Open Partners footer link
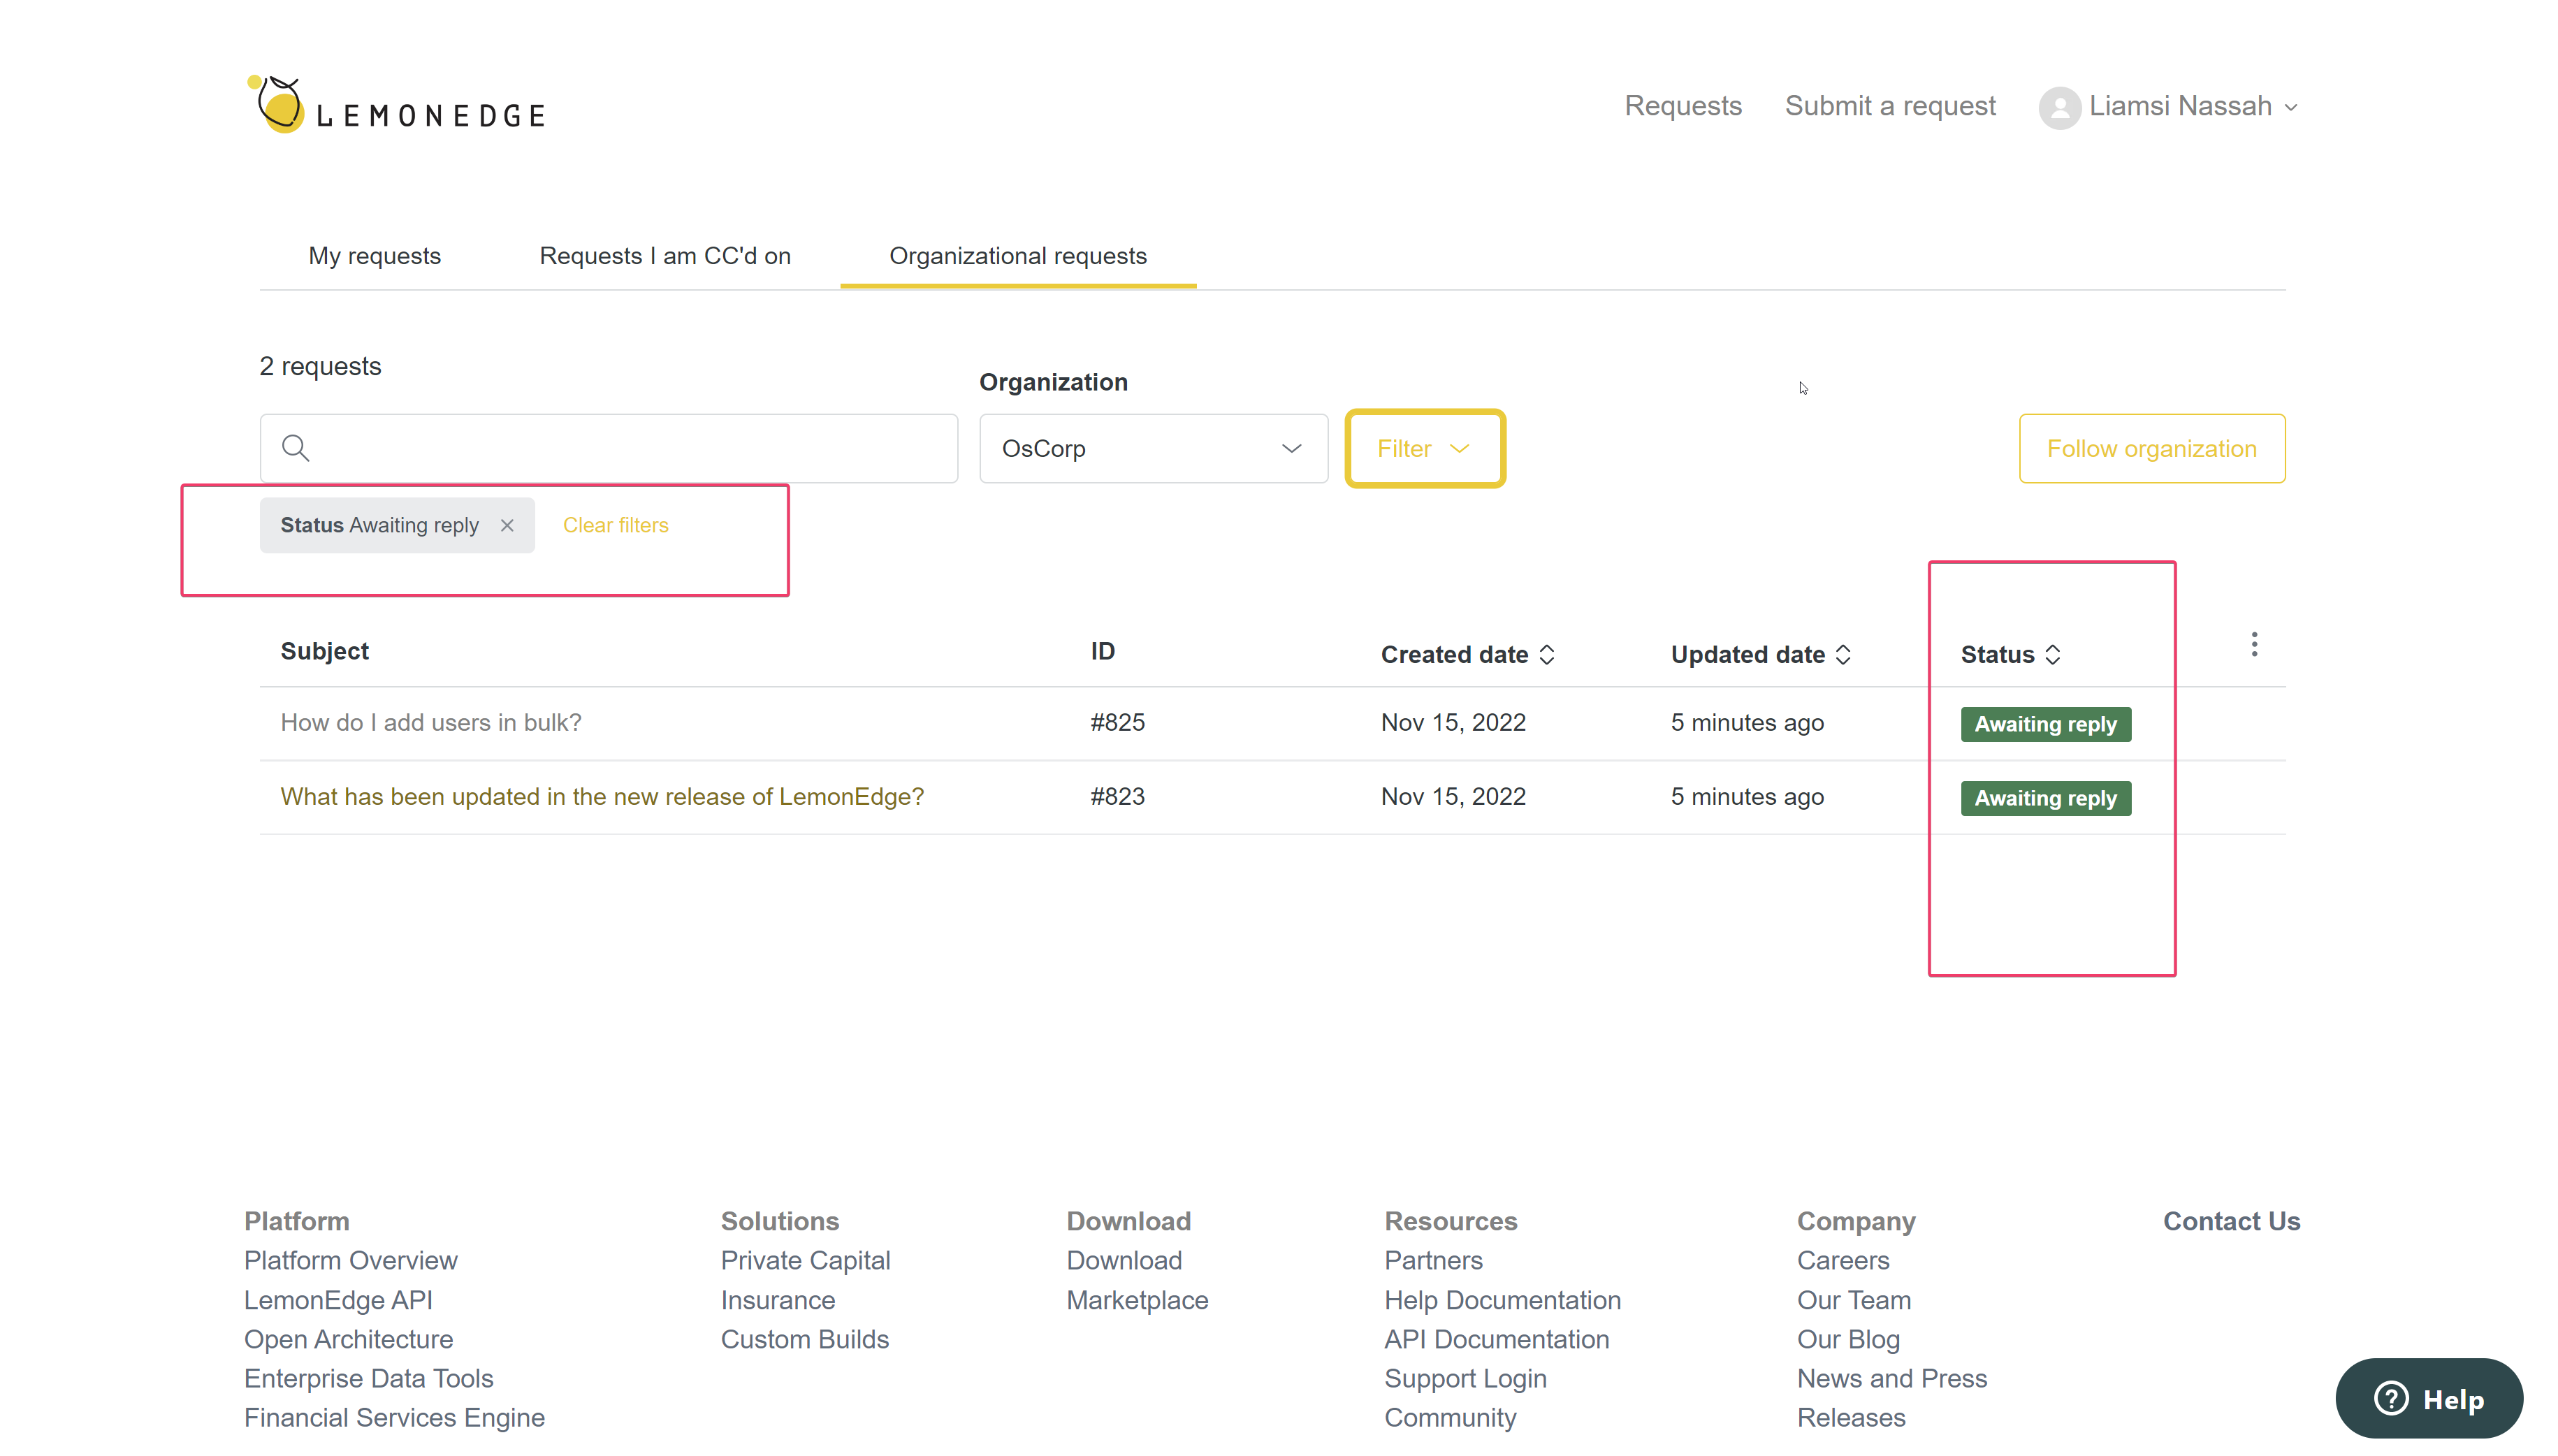The image size is (2558, 1456). click(1433, 1260)
